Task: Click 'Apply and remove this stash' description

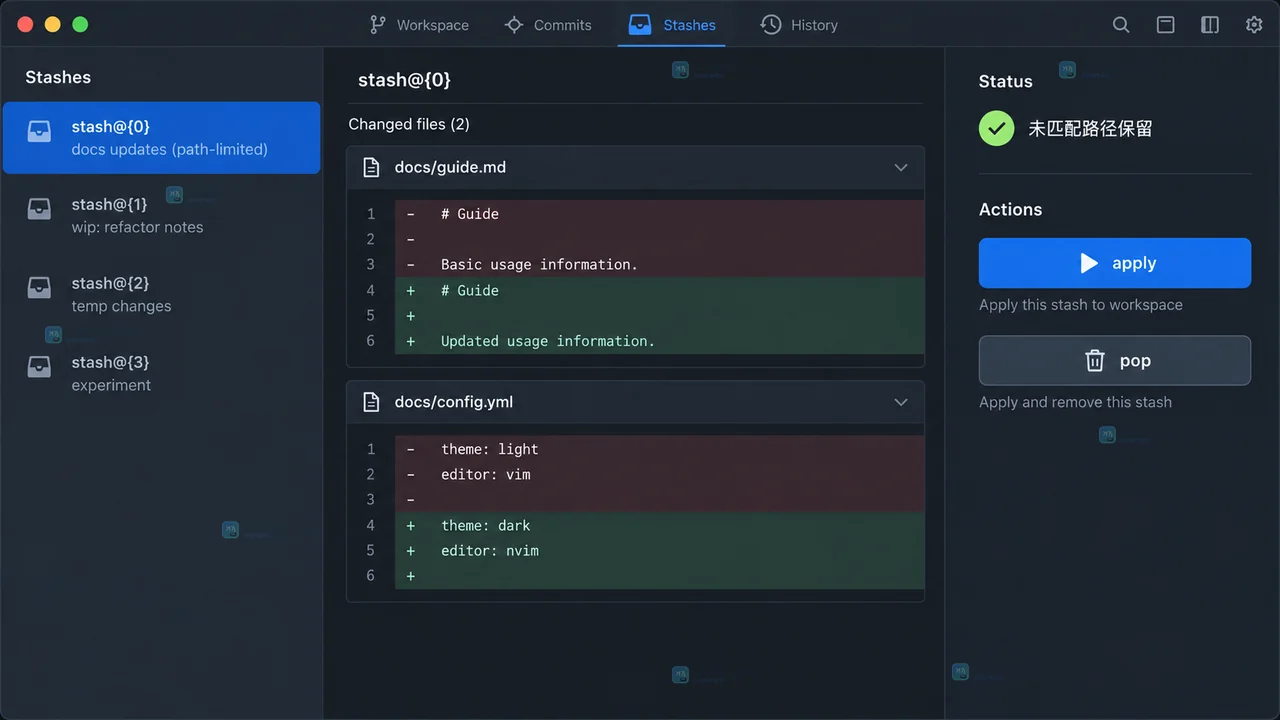Action: click(x=1075, y=402)
